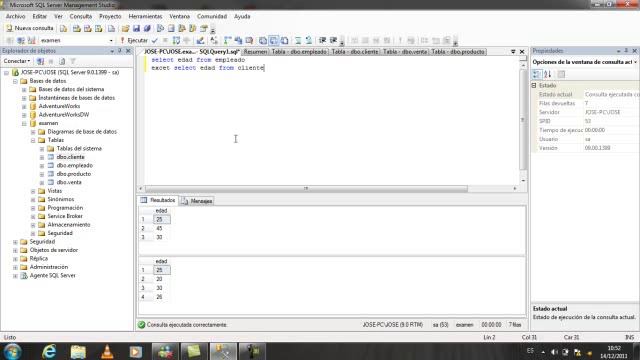Parse the query with the checkmark icon
This screenshot has height=360, width=640.
[155, 40]
